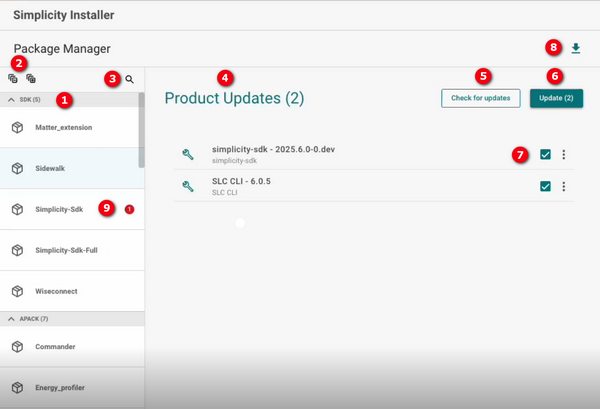Uncheck the SLC CLI 6.0.5 update checkbox
The width and height of the screenshot is (600, 409).
coord(545,186)
